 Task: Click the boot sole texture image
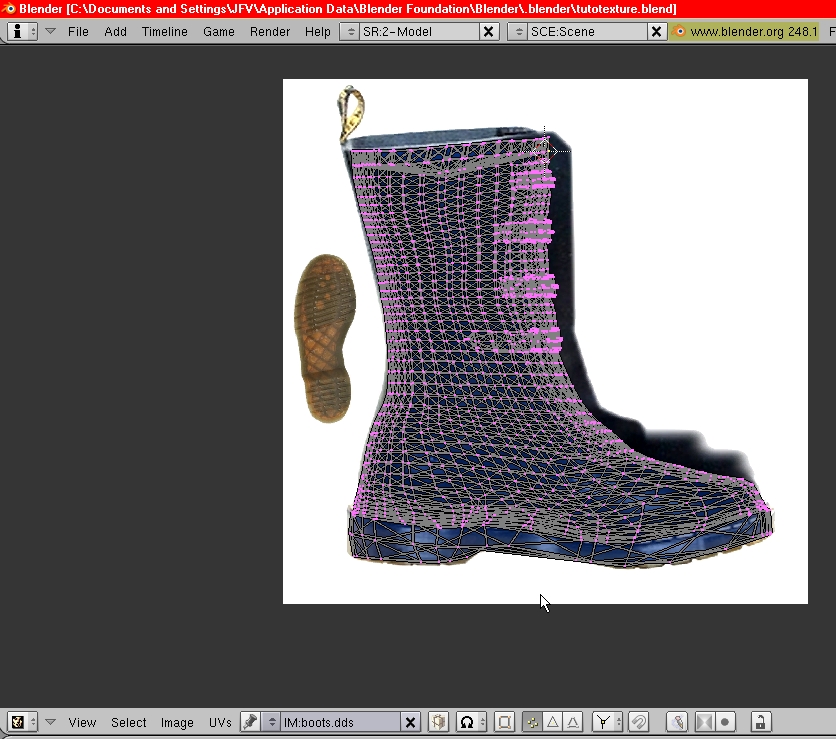point(325,338)
